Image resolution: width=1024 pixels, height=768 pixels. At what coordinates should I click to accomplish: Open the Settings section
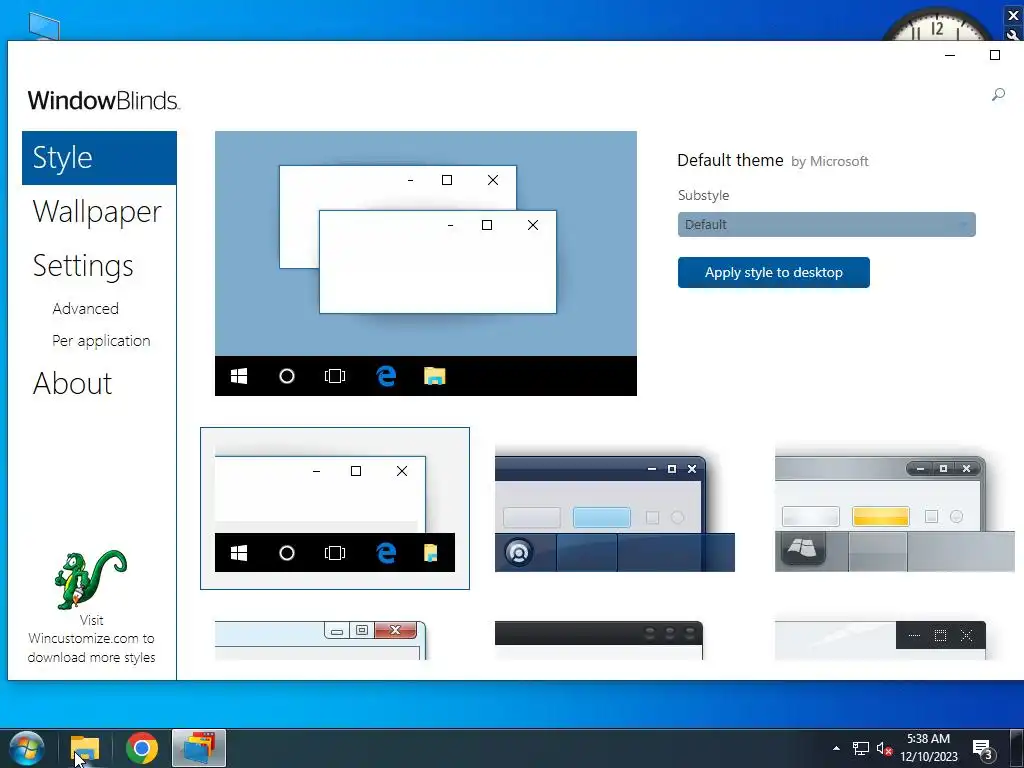[83, 266]
